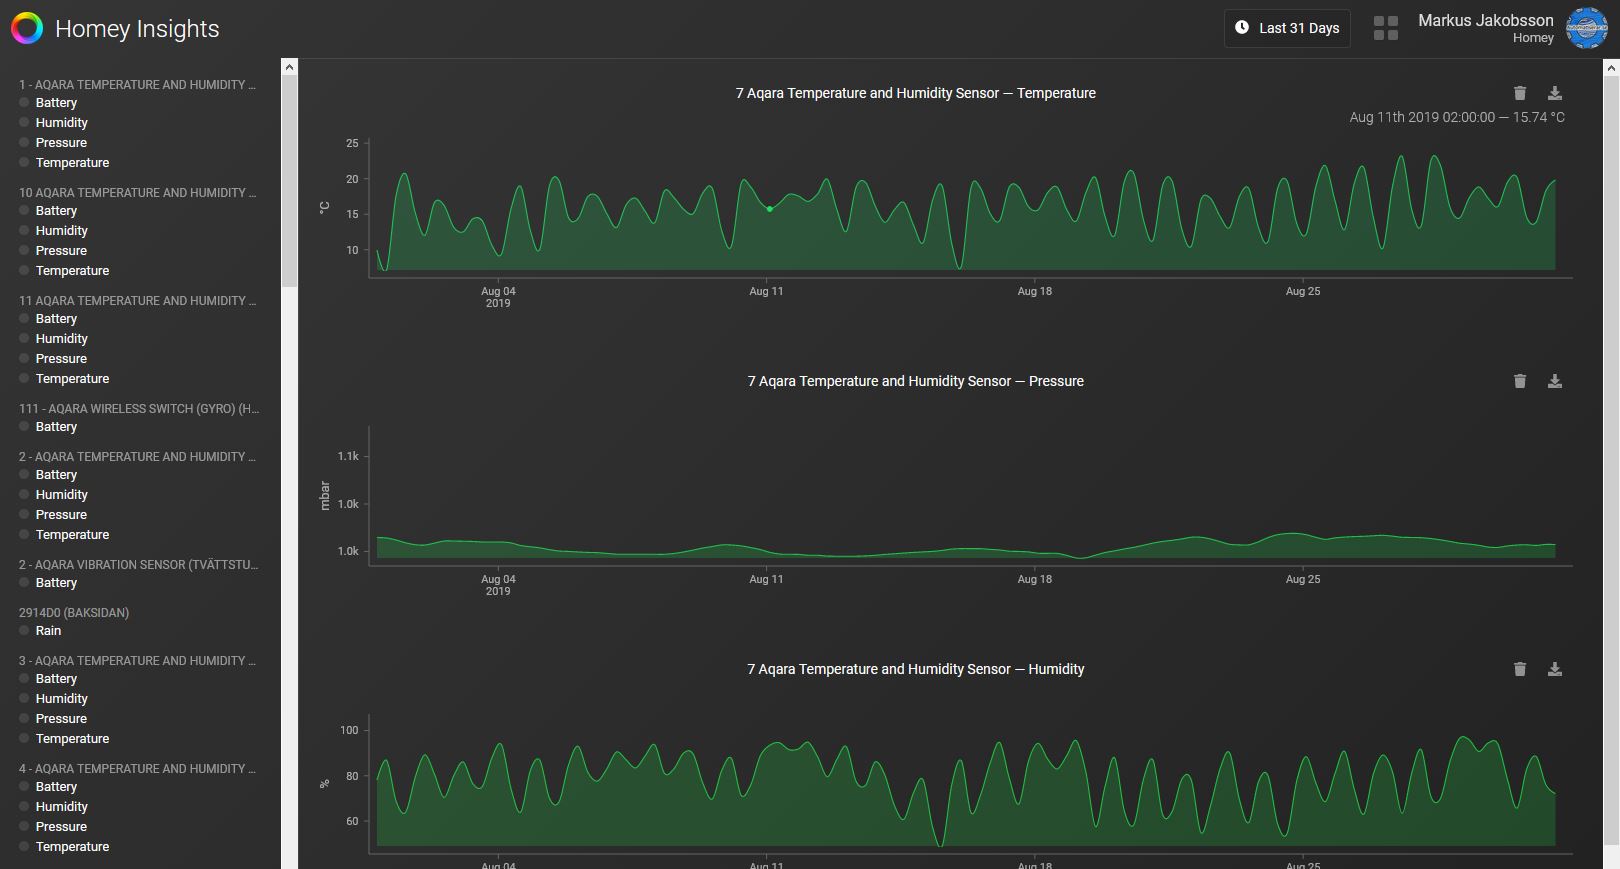Toggle Pressure log under 3 - Aqara sensor

pyautogui.click(x=53, y=719)
